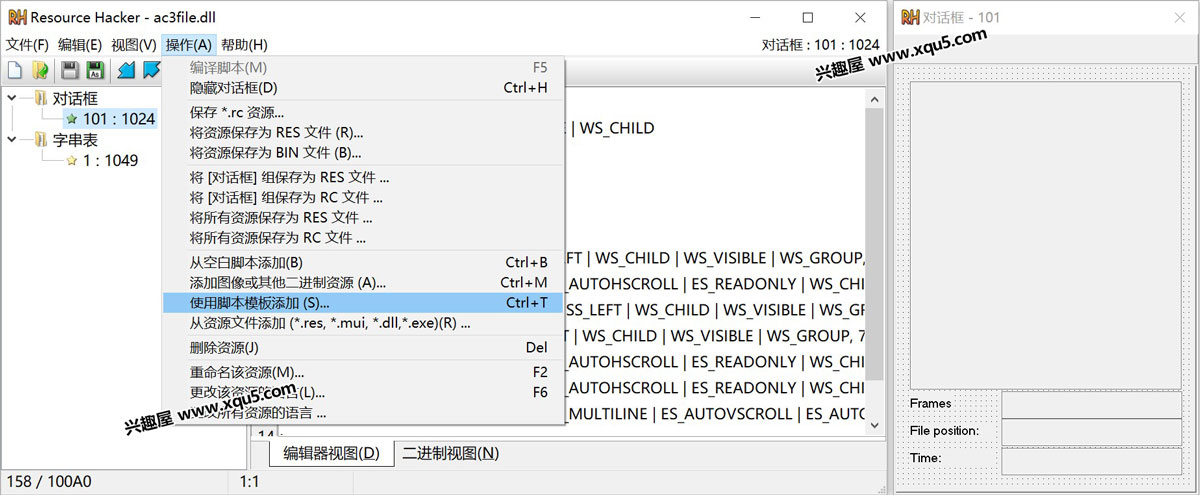Choose 将资源保存为 BIN 文件 (B)...
This screenshot has height=495, width=1200.
[x=364, y=153]
